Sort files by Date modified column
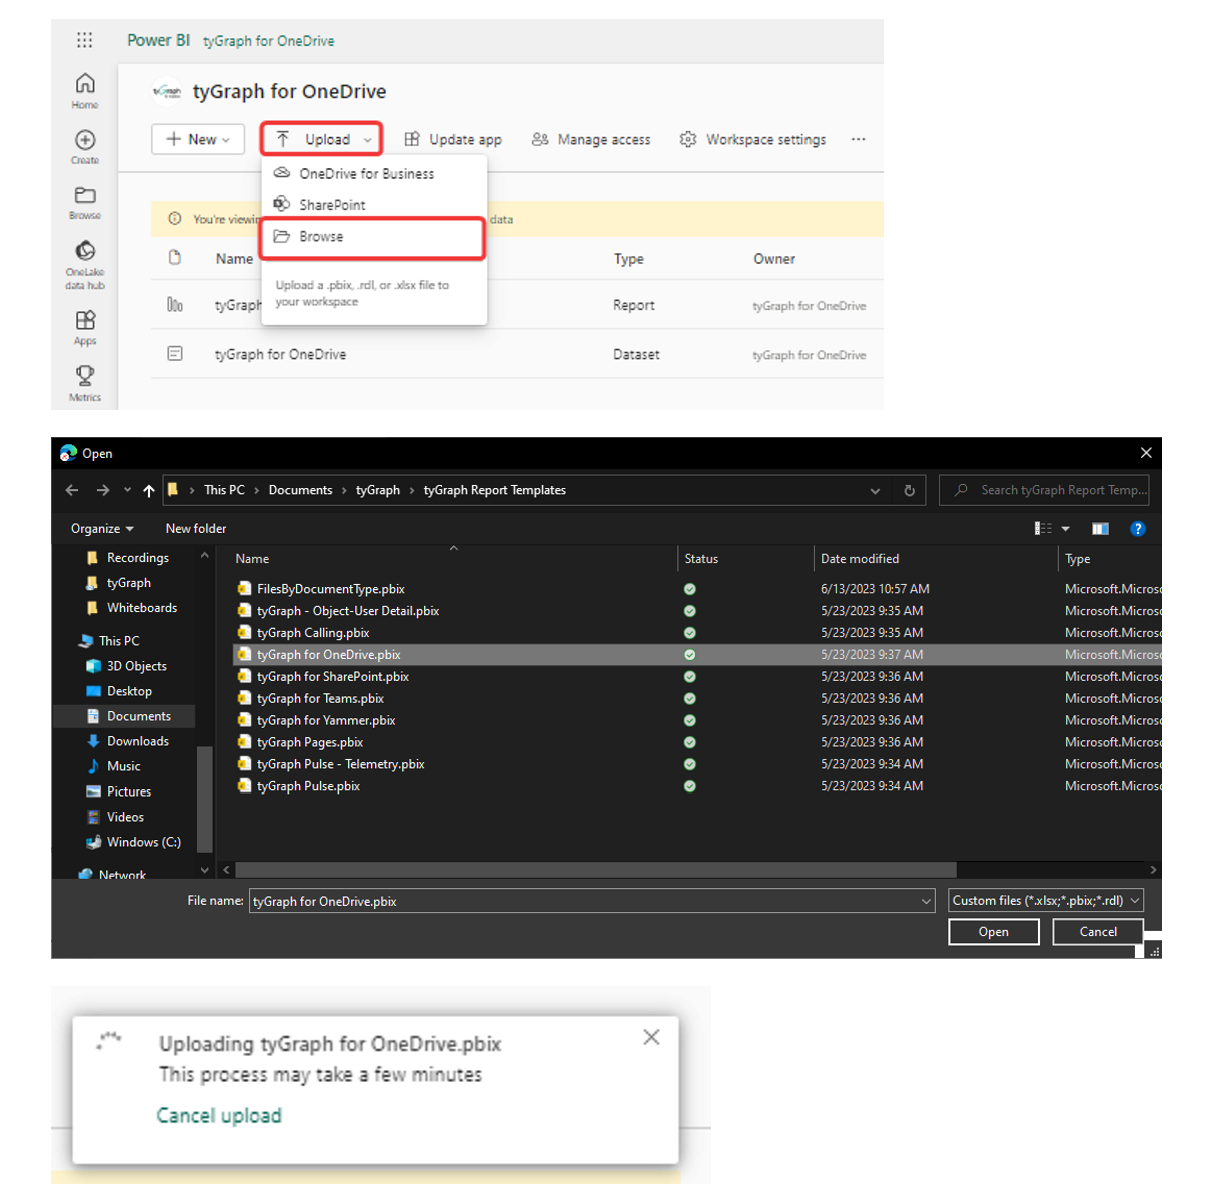 point(860,559)
